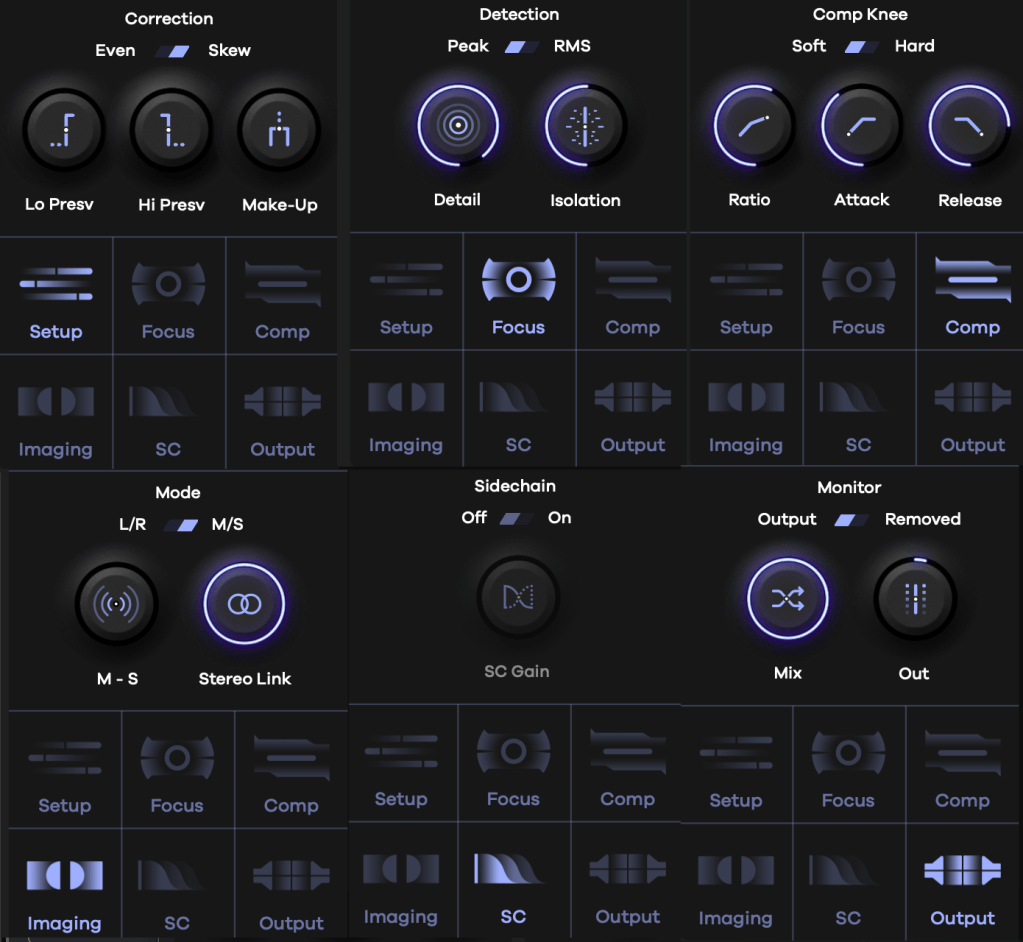Image resolution: width=1023 pixels, height=942 pixels.
Task: Toggle the Soft/Hard Comp Knee switch
Action: pos(861,47)
